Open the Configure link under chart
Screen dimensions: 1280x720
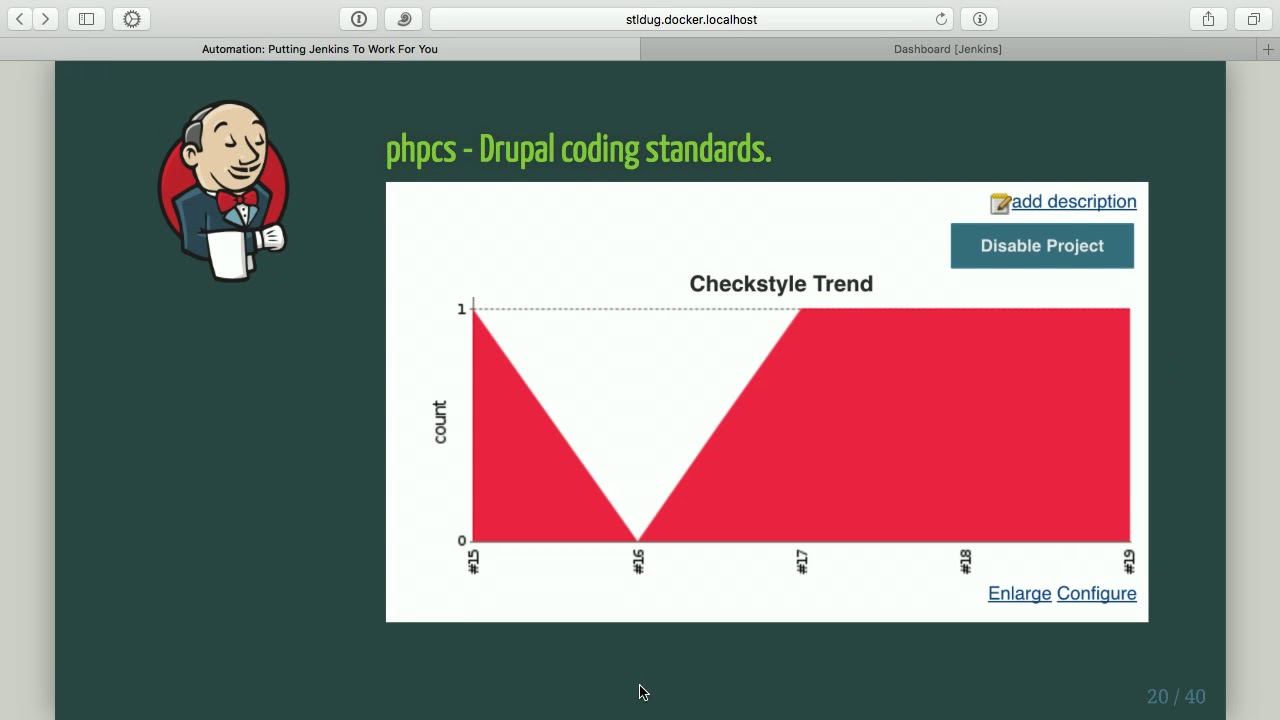tap(1096, 594)
